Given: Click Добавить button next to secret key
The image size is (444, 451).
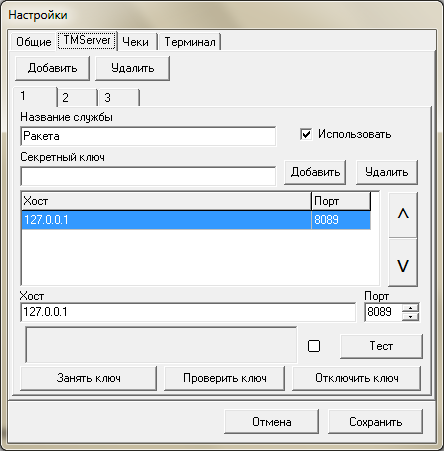Looking at the screenshot, I should click(x=315, y=172).
